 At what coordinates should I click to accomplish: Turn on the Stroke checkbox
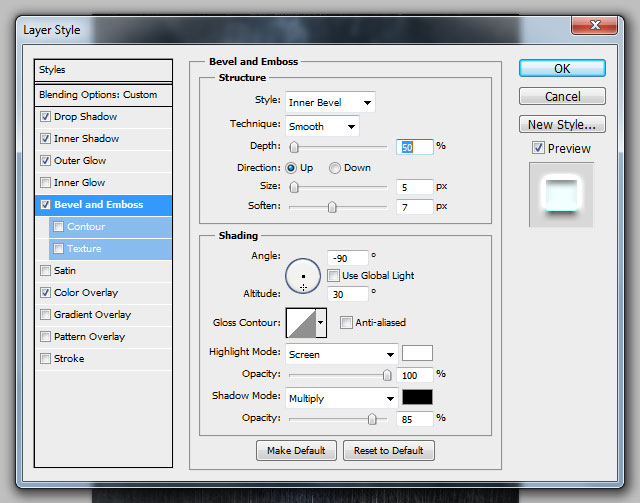[45, 359]
